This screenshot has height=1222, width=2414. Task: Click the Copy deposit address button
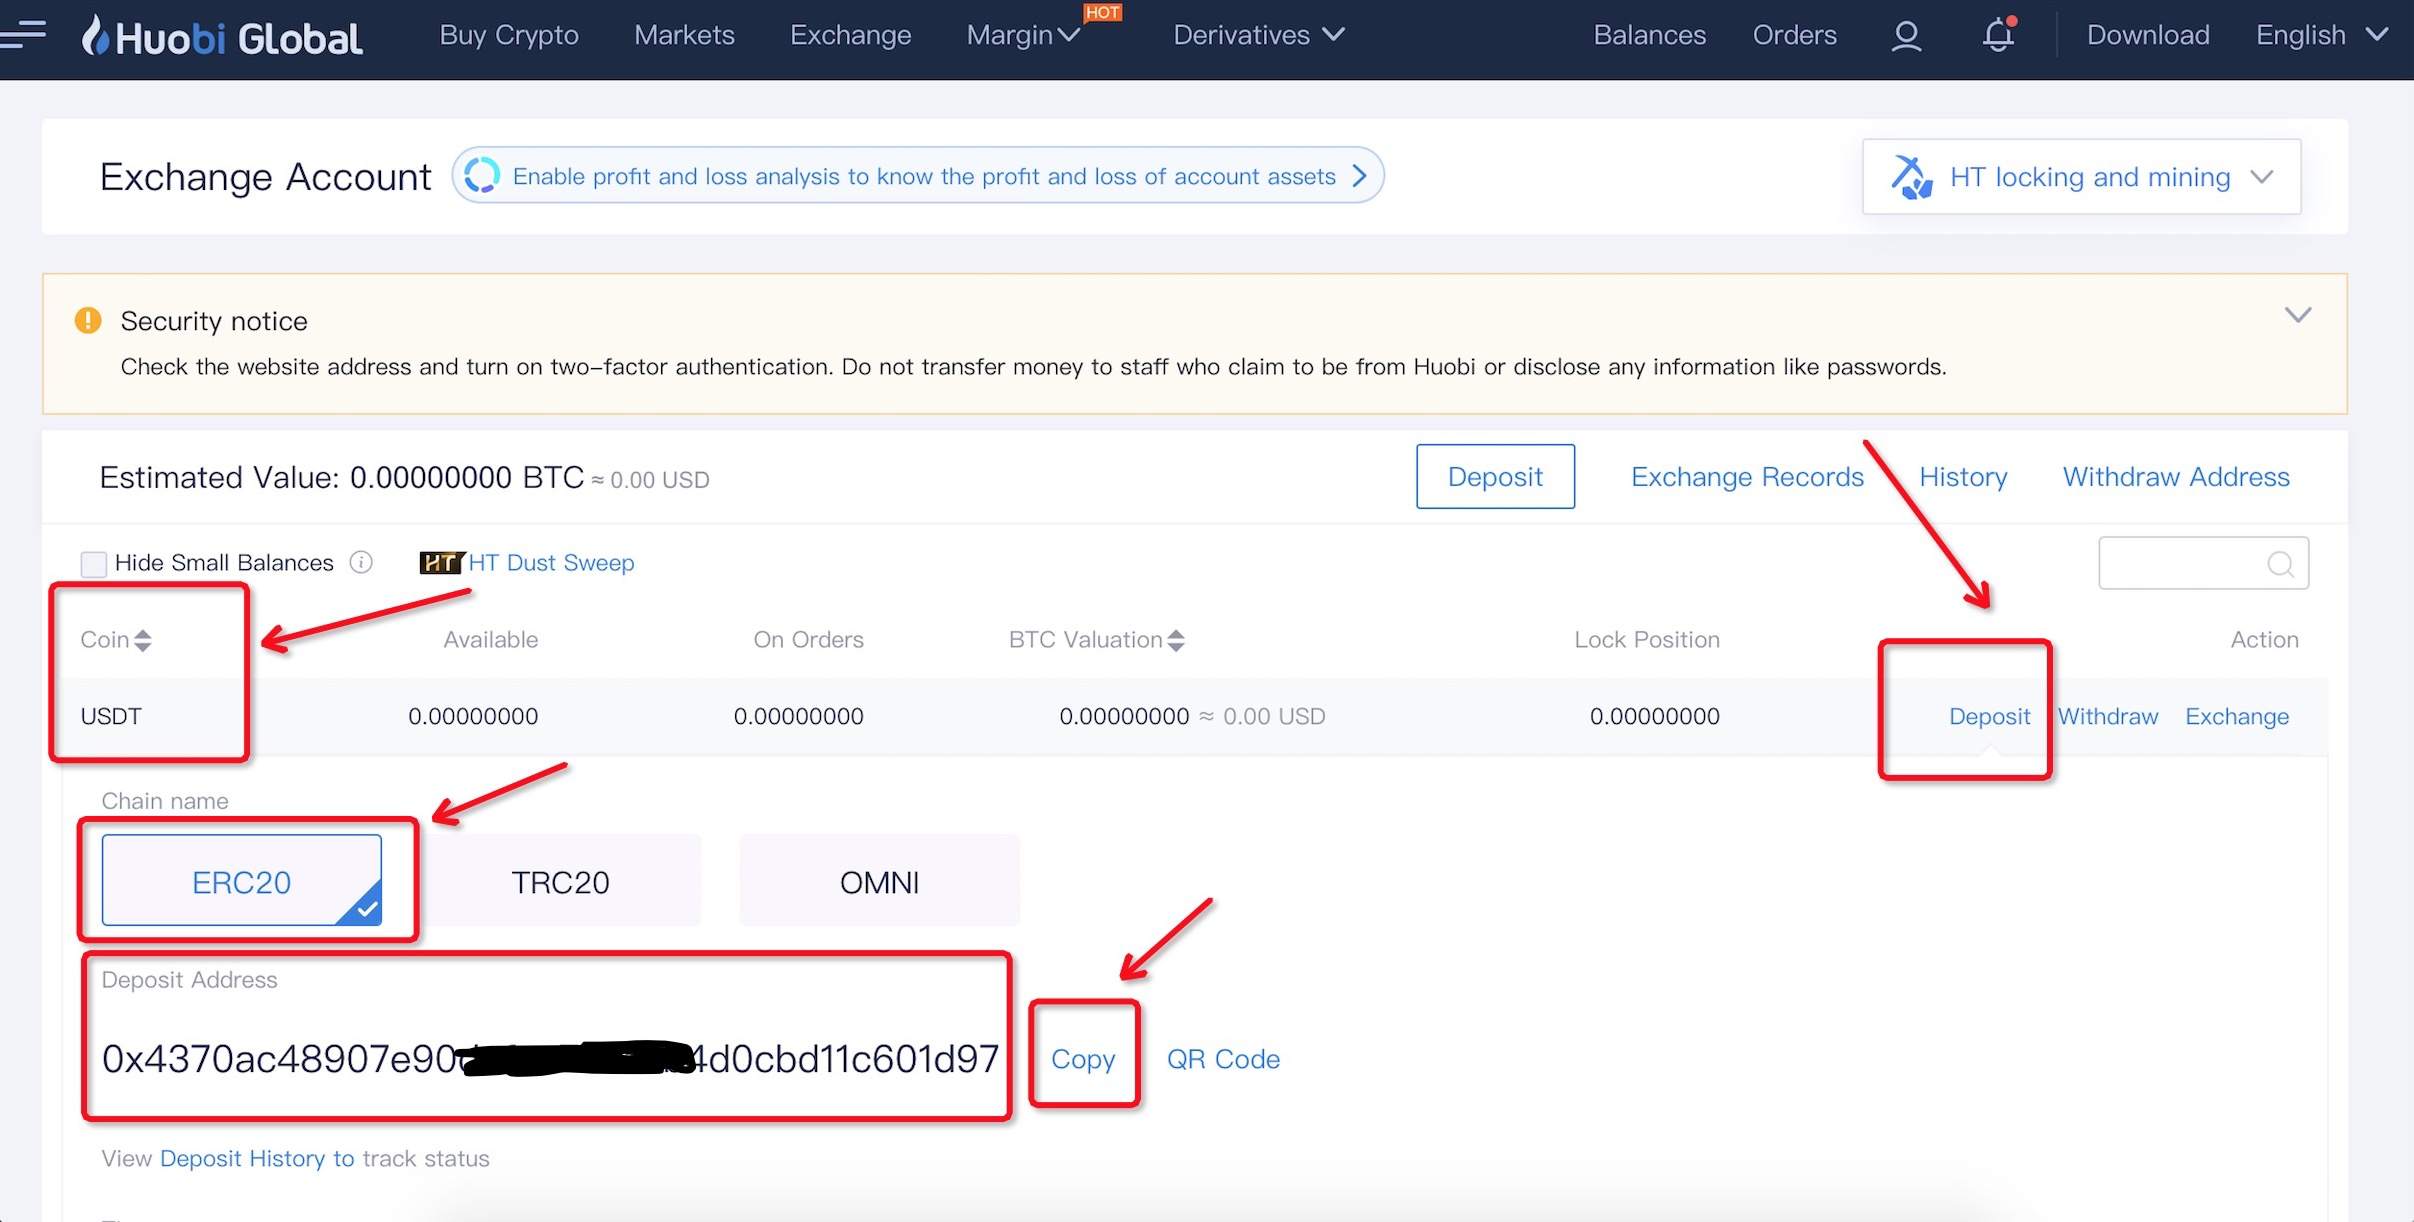pyautogui.click(x=1082, y=1057)
